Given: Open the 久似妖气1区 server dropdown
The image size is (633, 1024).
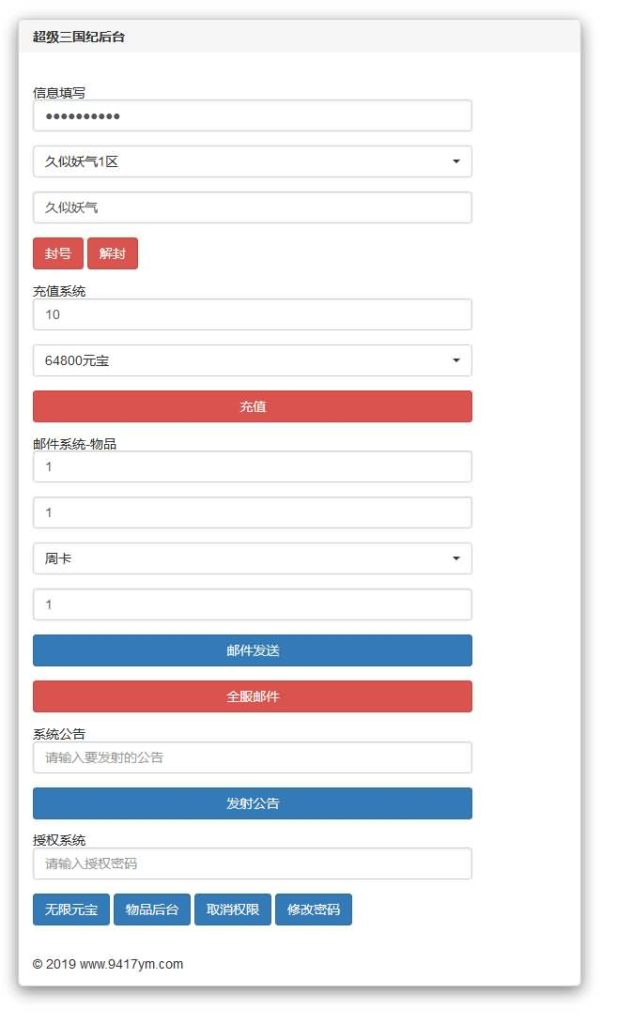Looking at the screenshot, I should point(252,161).
